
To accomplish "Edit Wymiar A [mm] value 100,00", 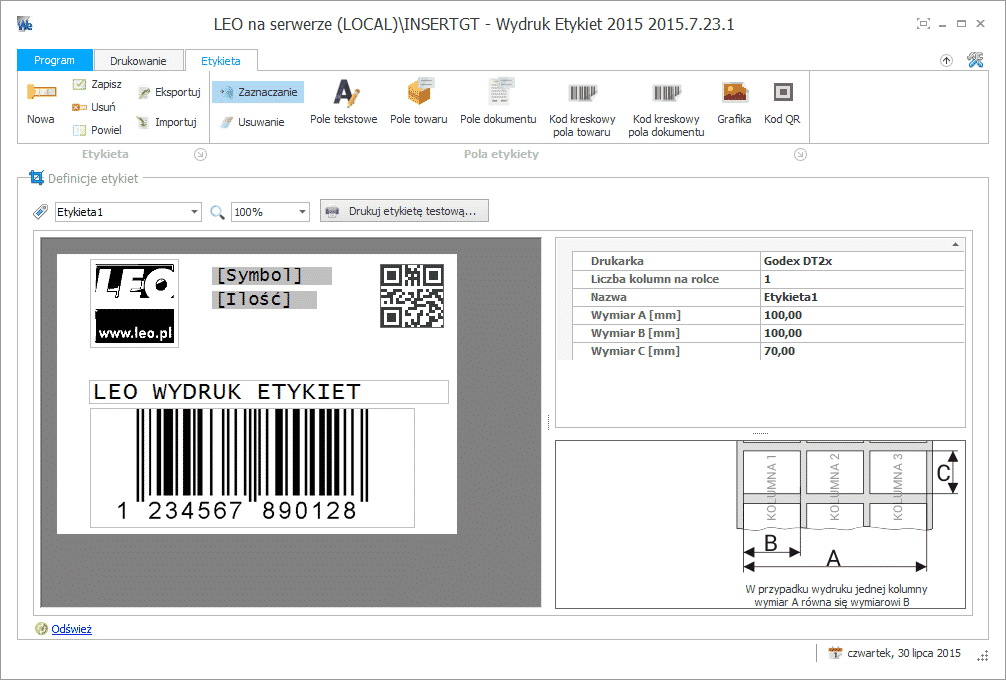I will point(862,315).
